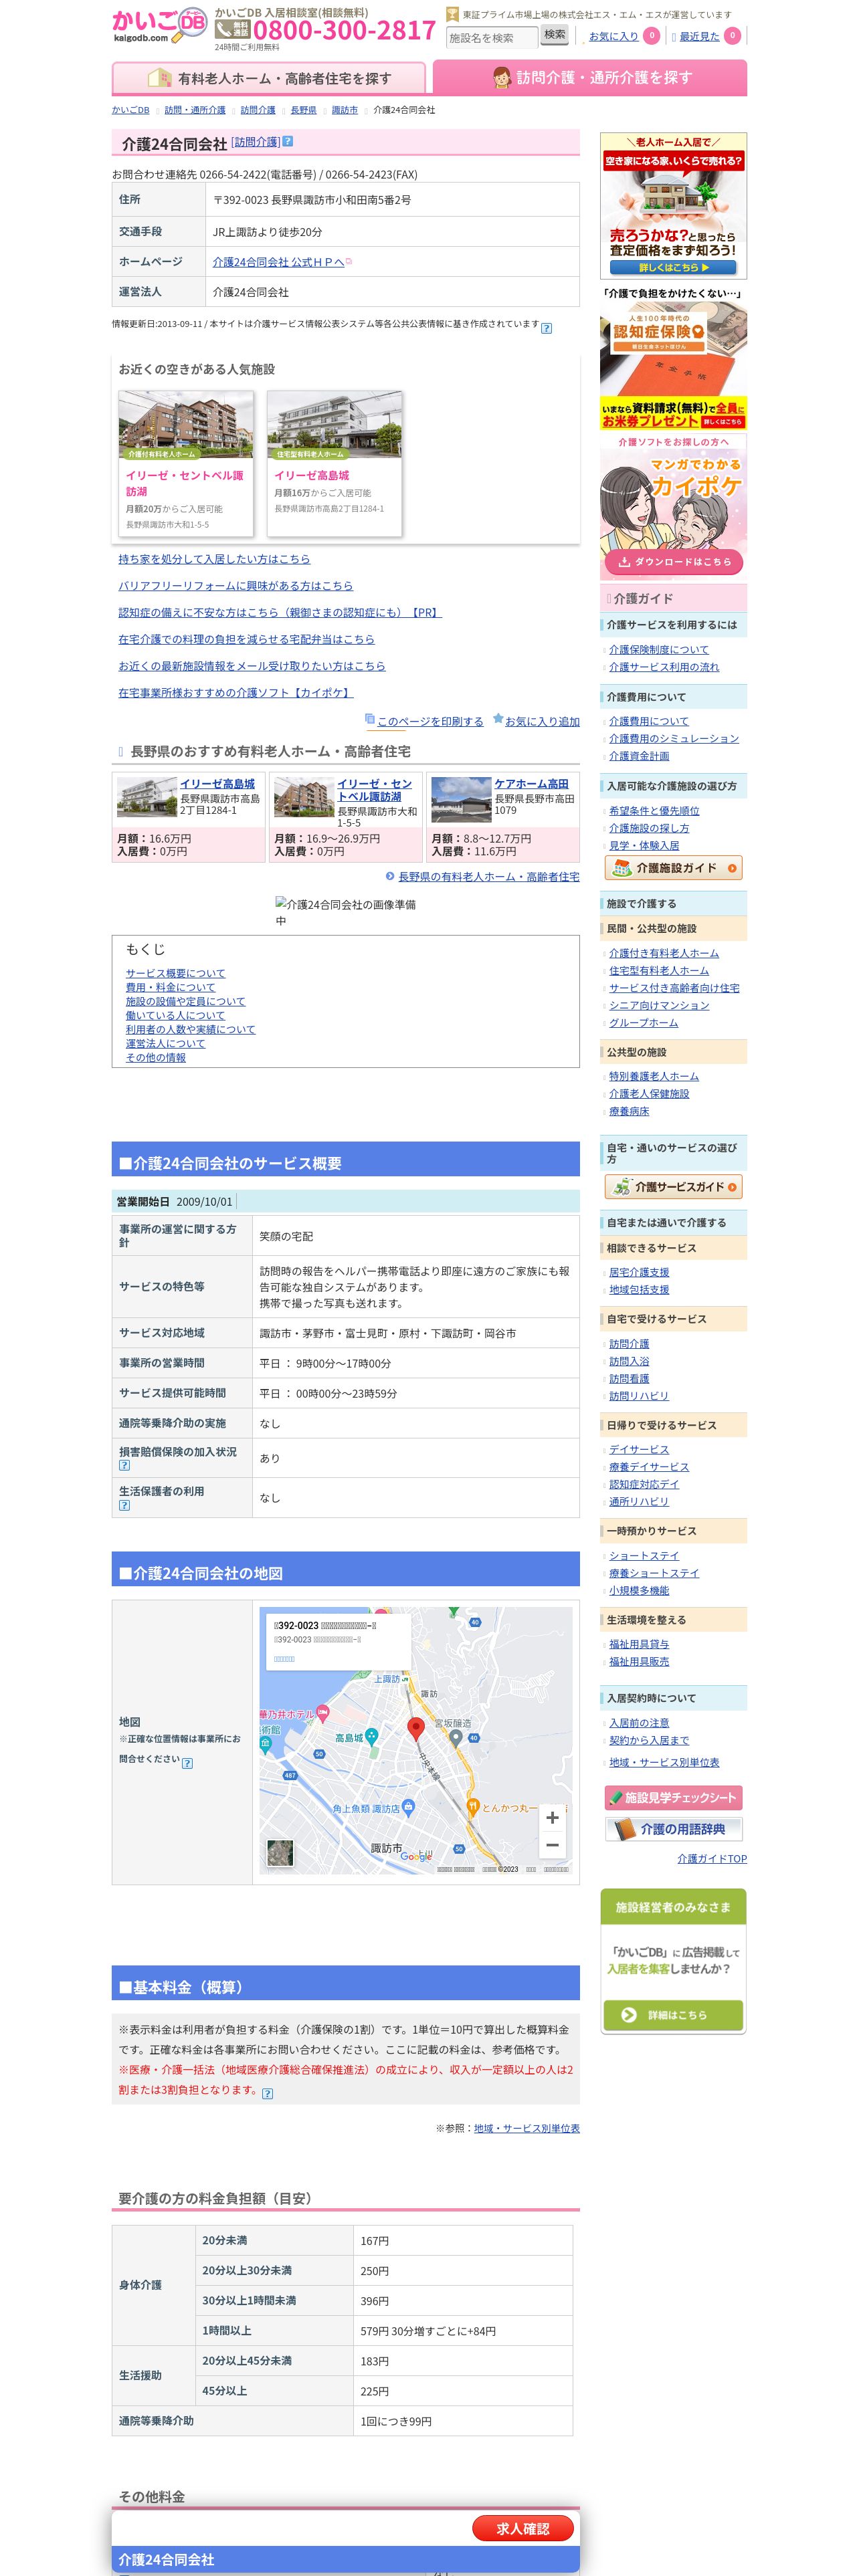The height and width of the screenshot is (2576, 859).
Task: Click the help icon under 損害賠償保険の加入状況
Action: 124,1465
